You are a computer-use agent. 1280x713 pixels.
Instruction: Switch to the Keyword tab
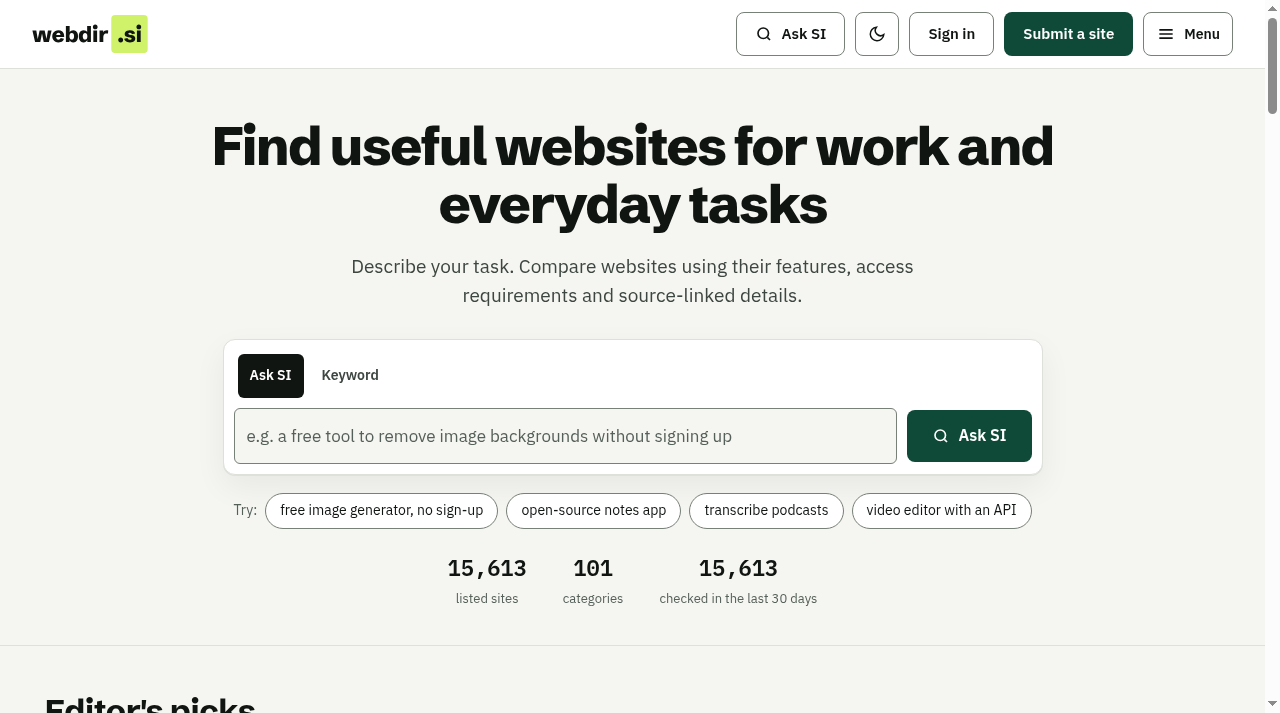click(x=350, y=376)
